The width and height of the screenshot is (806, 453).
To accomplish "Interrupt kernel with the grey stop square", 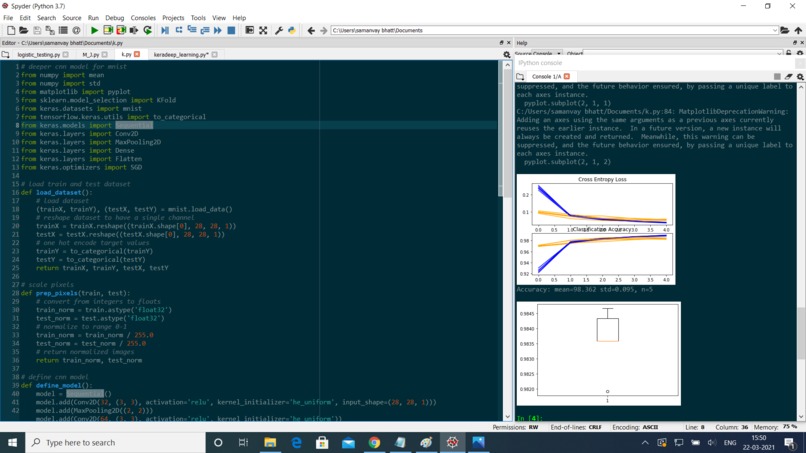I will tap(777, 77).
